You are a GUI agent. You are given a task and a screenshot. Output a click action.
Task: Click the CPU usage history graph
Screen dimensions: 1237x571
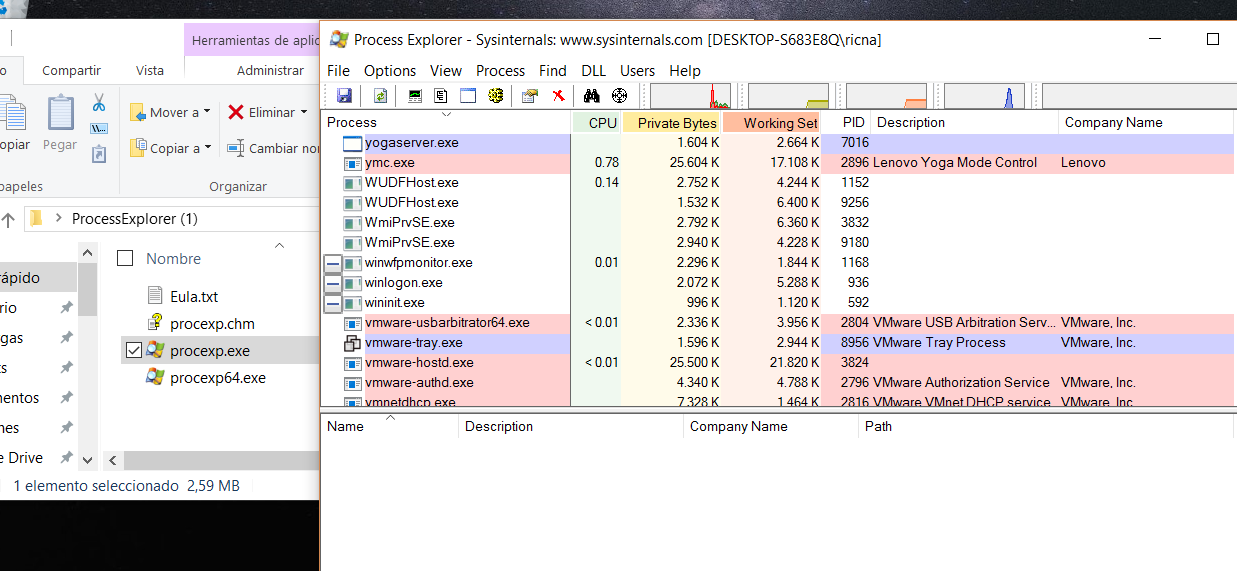pos(691,97)
